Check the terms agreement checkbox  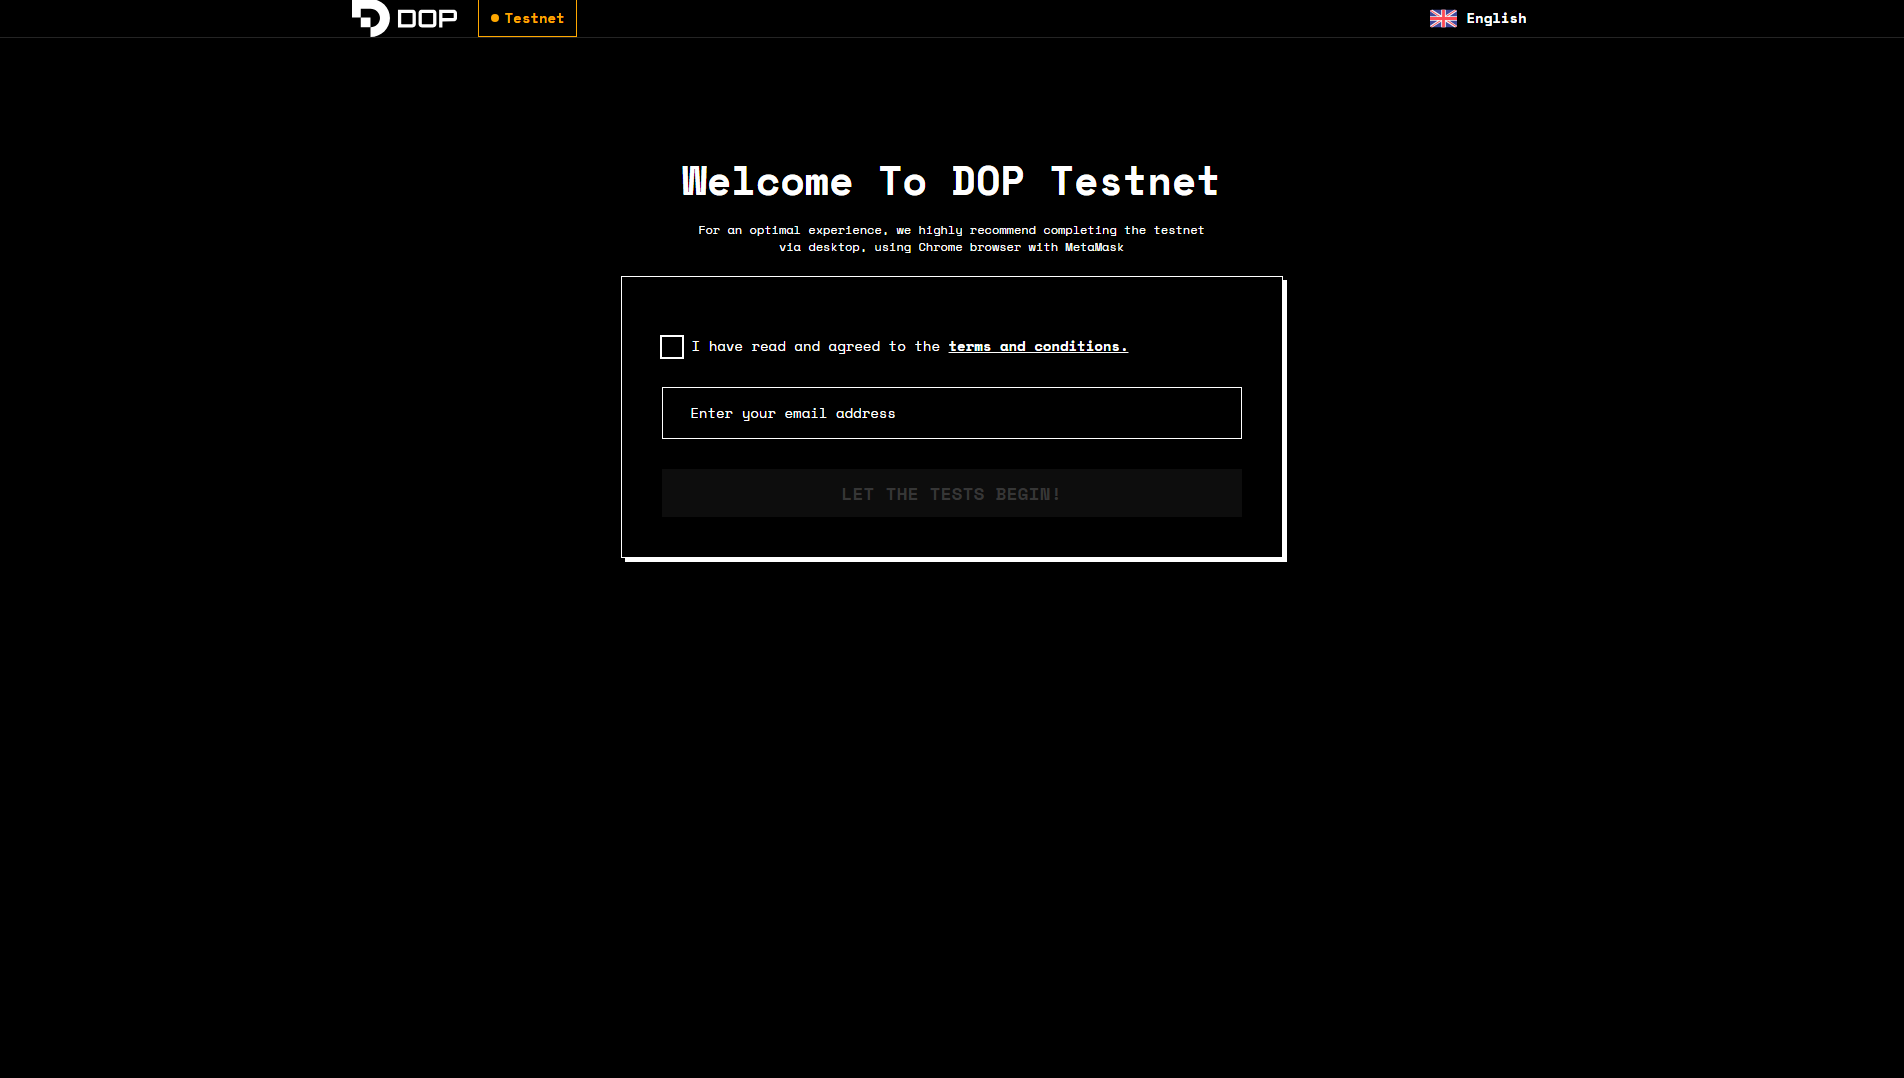click(x=672, y=347)
